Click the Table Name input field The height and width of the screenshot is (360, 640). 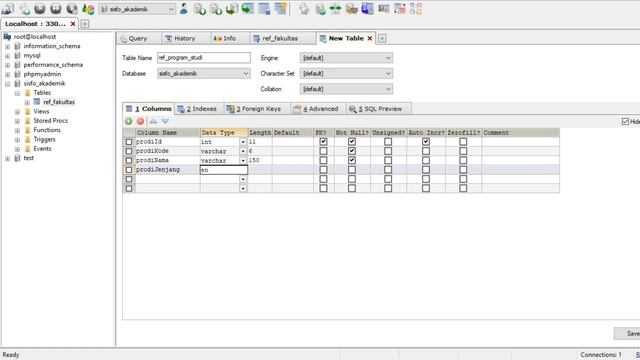(204, 58)
